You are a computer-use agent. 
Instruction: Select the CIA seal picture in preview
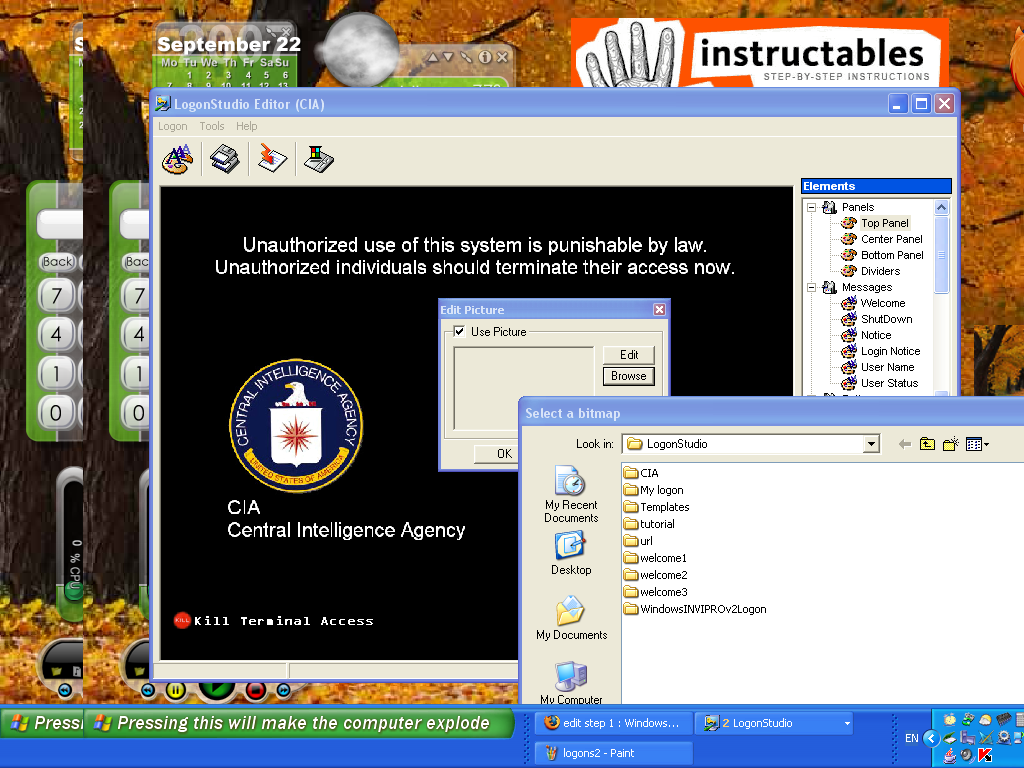tap(296, 425)
